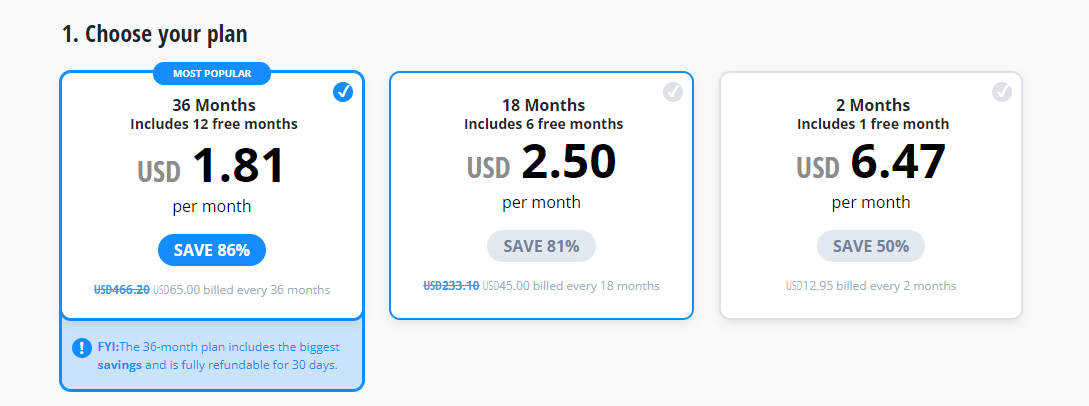Select the 2 Months plan checkmark
The image size is (1089, 406).
point(1001,92)
